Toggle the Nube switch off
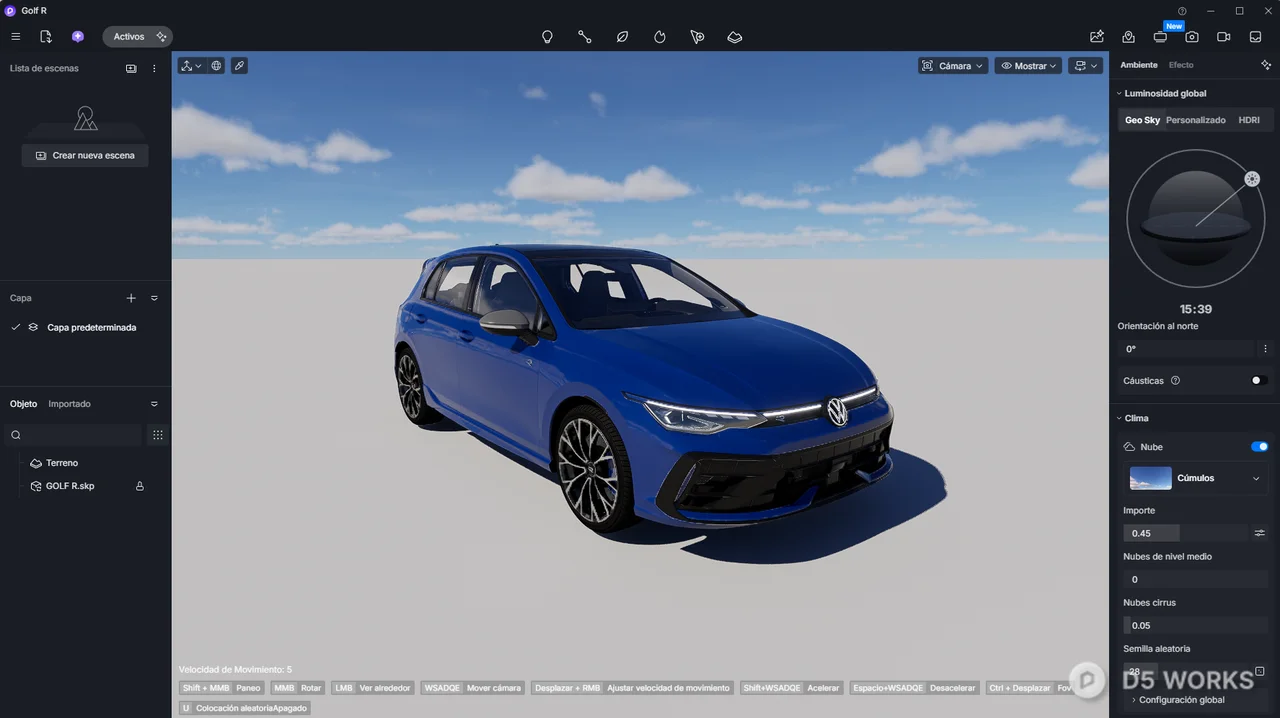Viewport: 1280px width, 718px height. (x=1259, y=447)
